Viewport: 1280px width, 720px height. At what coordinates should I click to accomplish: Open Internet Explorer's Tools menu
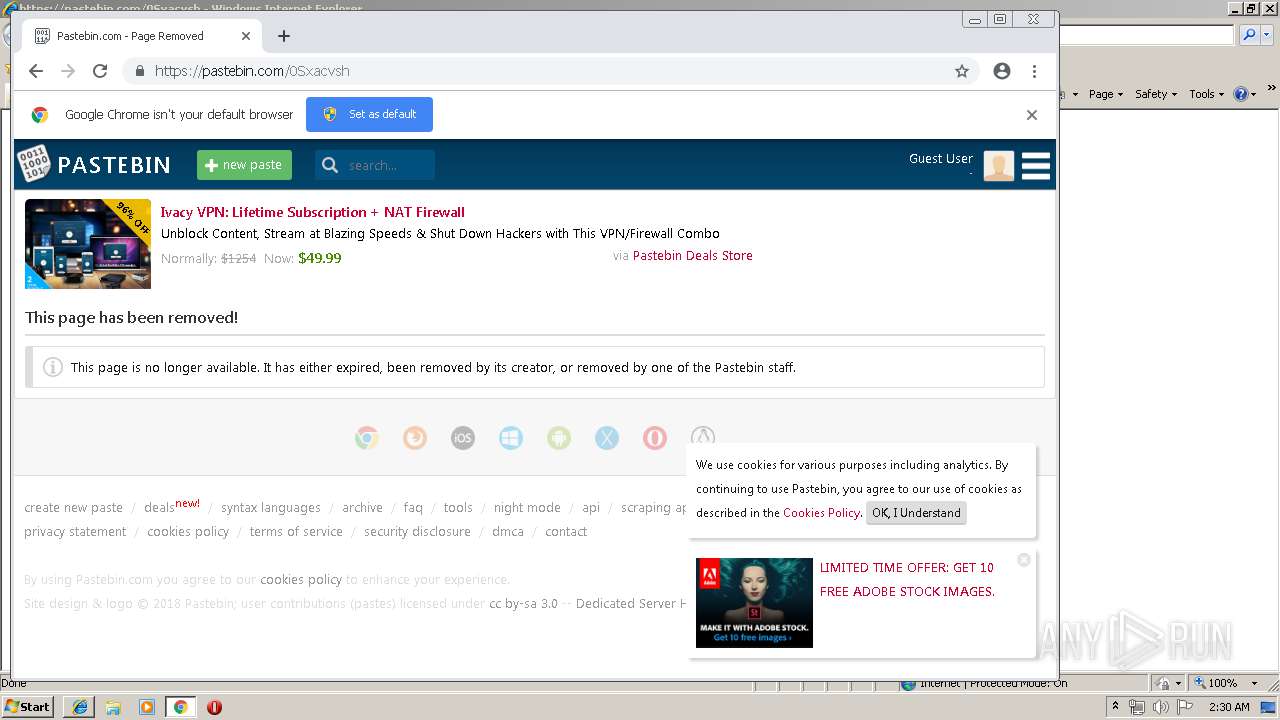pos(1206,94)
